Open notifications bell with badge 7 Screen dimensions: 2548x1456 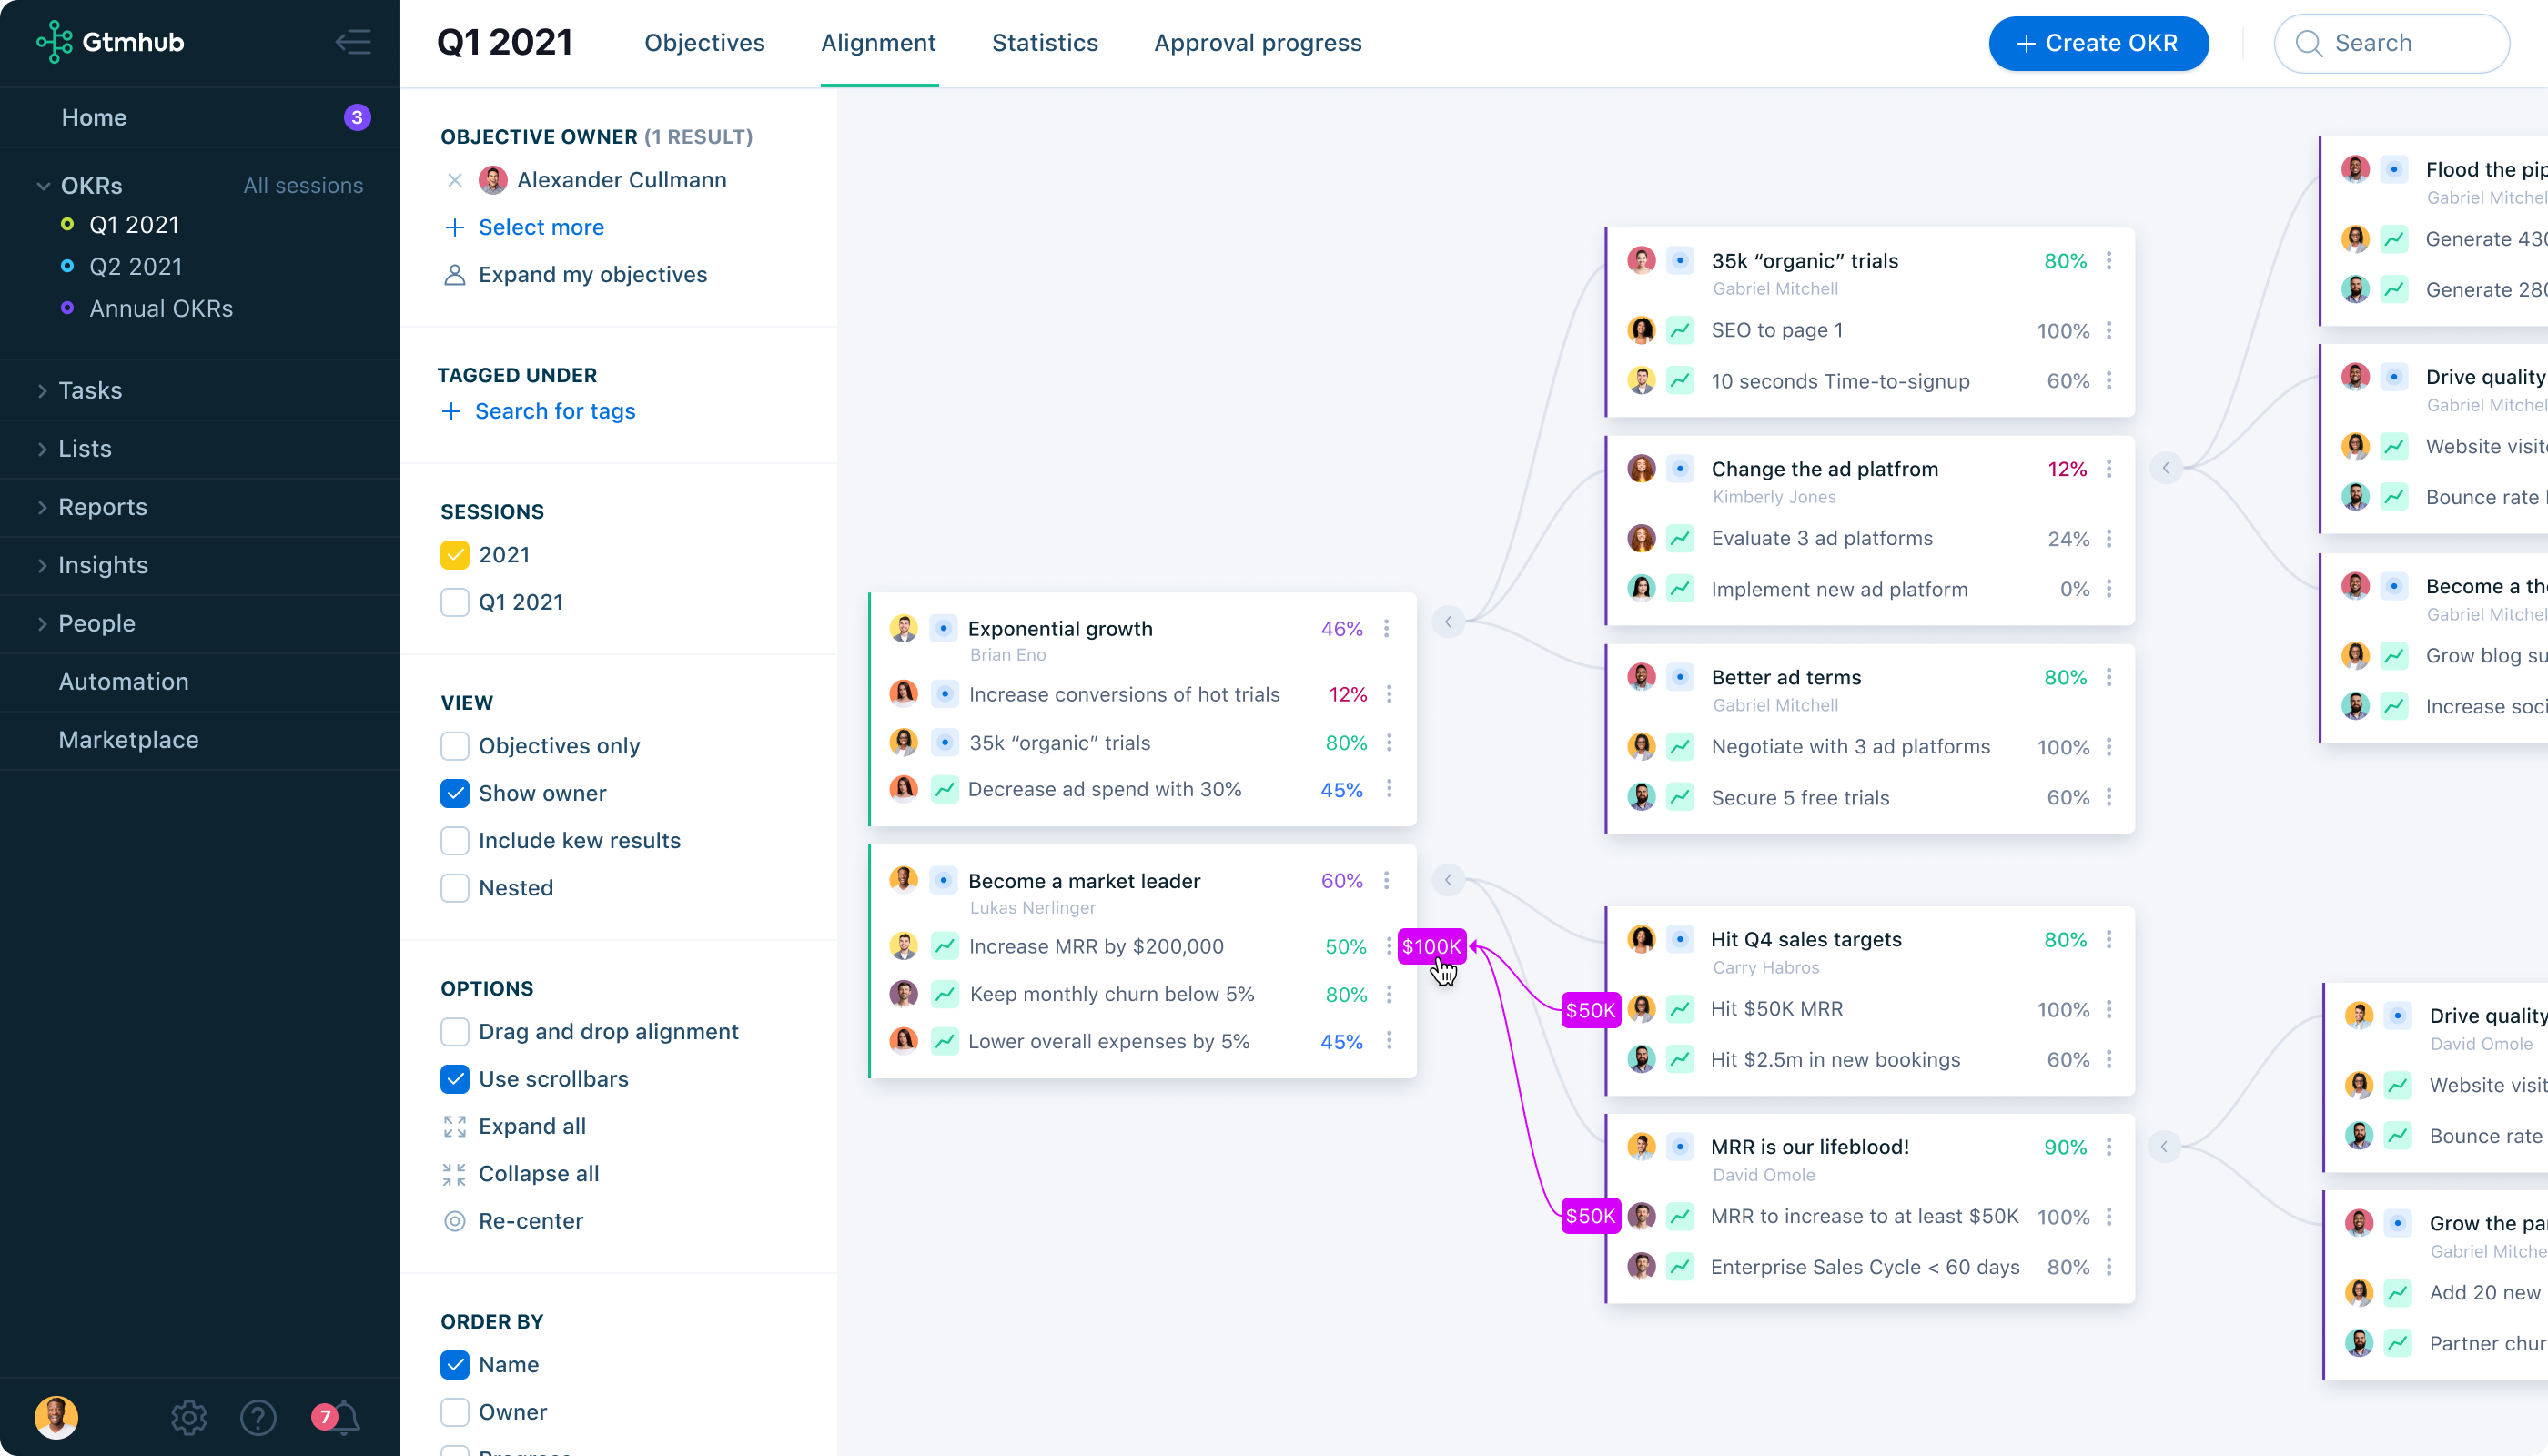[340, 1417]
